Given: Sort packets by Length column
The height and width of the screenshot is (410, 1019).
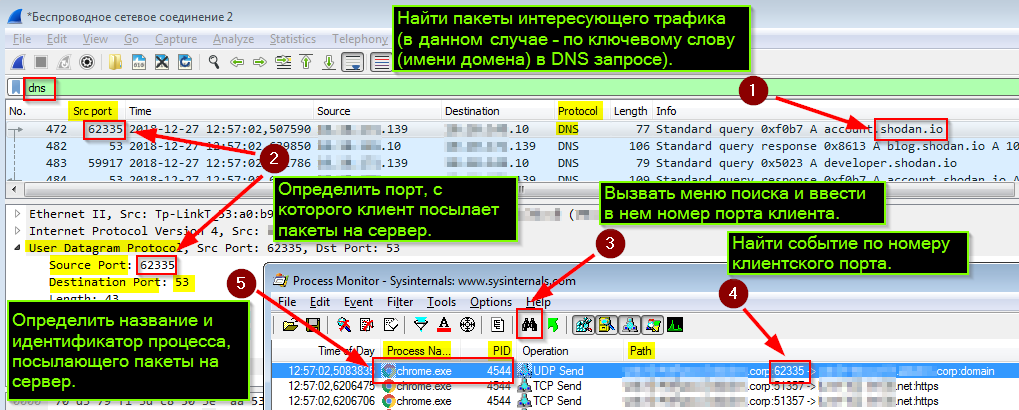Looking at the screenshot, I should click(x=630, y=111).
